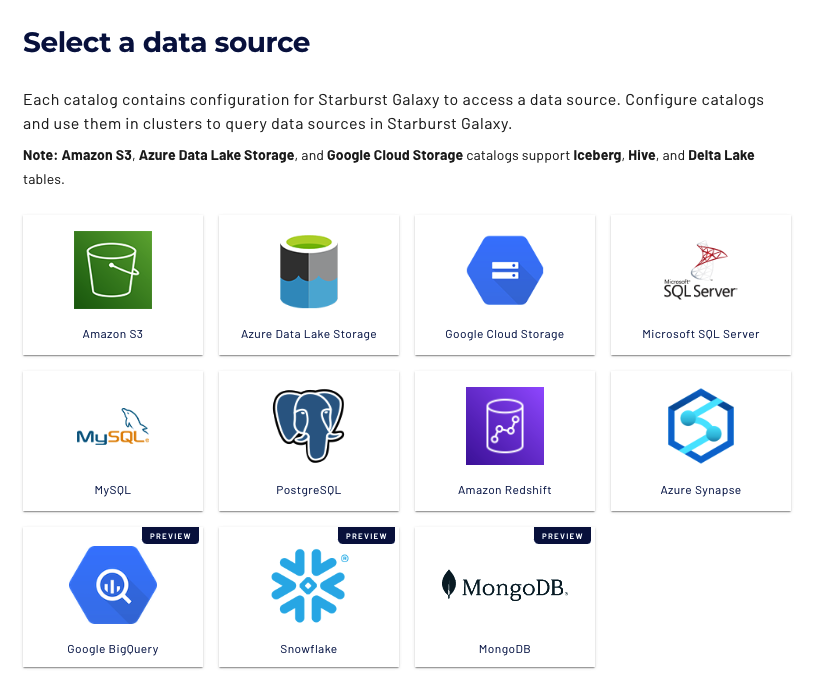
Task: Select the Azure Data Lake Storage icon
Action: (309, 271)
